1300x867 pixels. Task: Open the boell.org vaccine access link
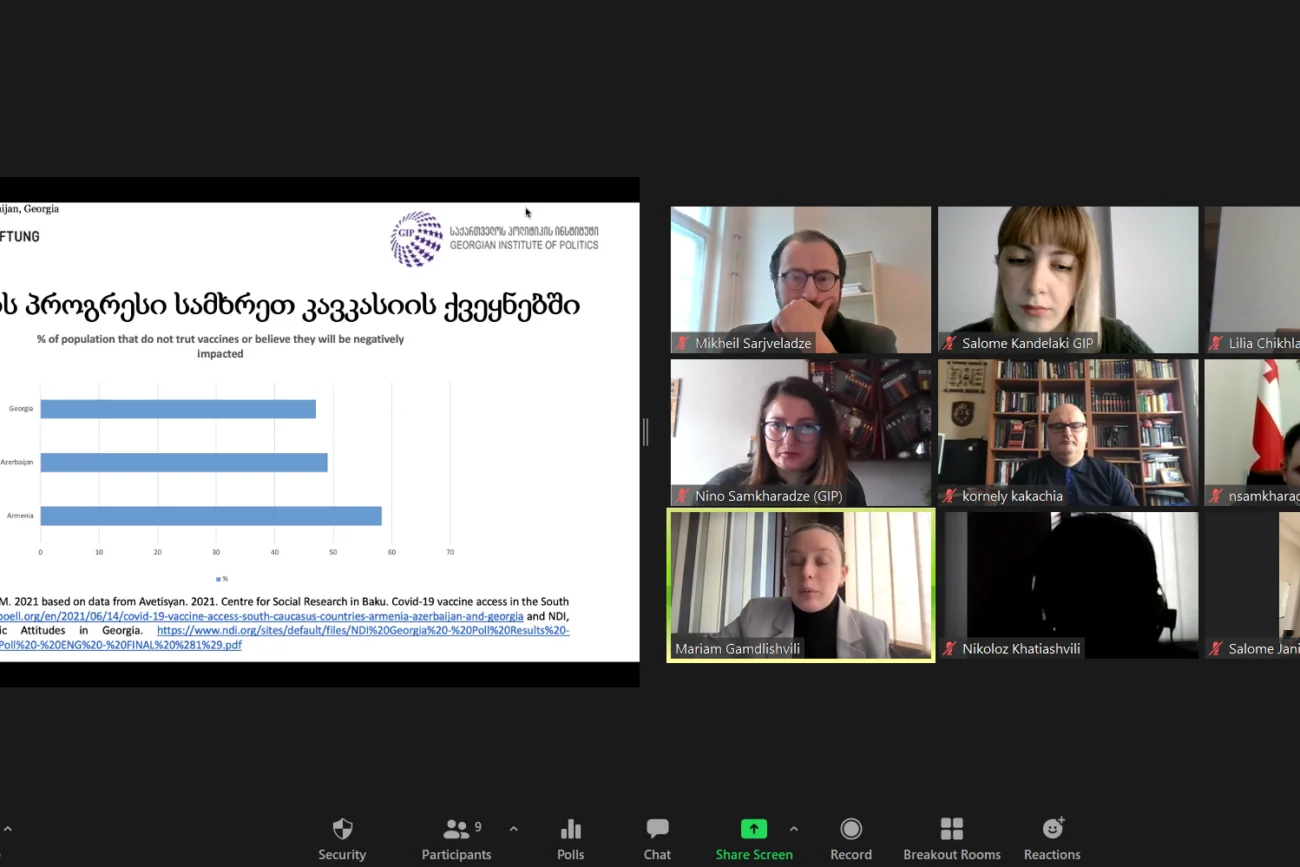tap(260, 616)
